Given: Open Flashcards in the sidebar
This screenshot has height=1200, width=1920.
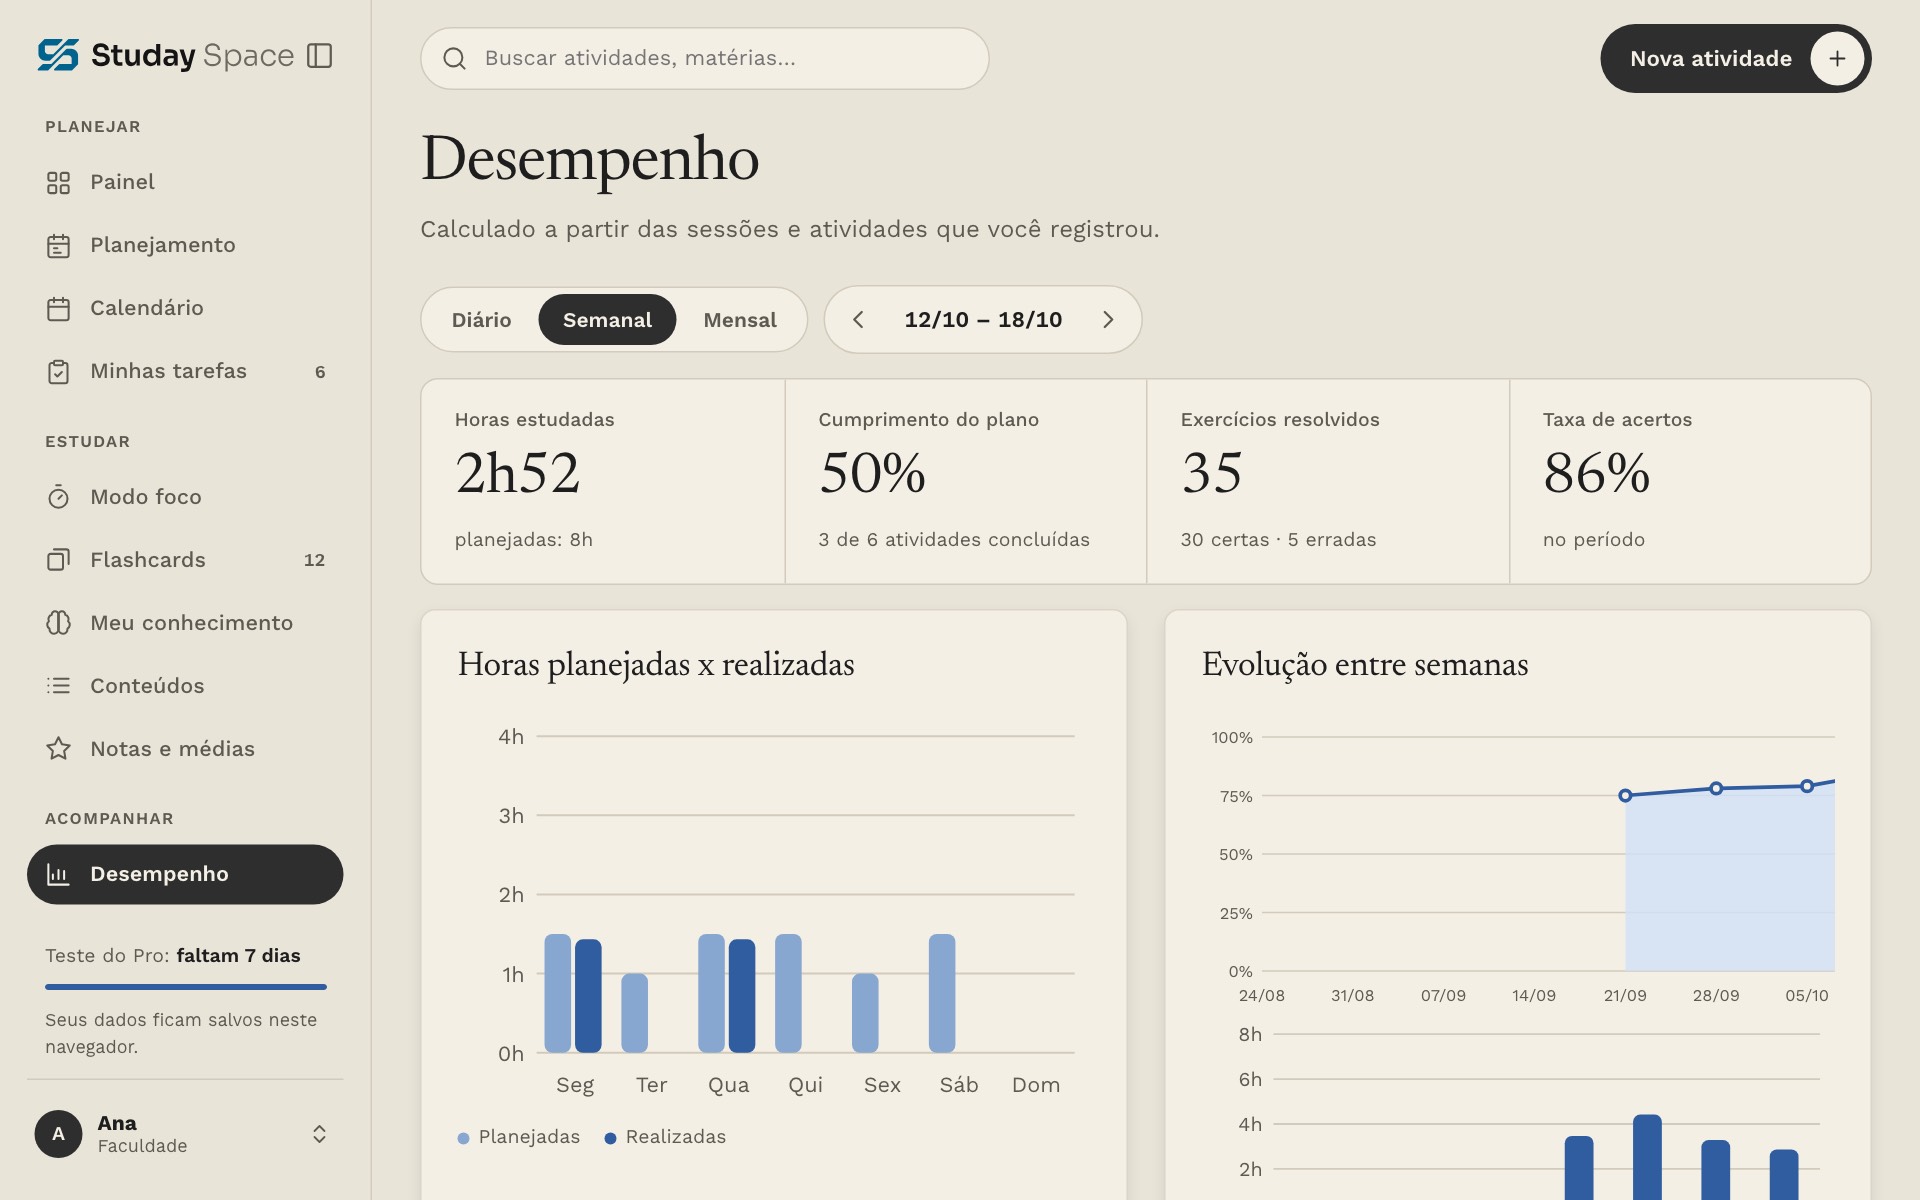Looking at the screenshot, I should 185,560.
